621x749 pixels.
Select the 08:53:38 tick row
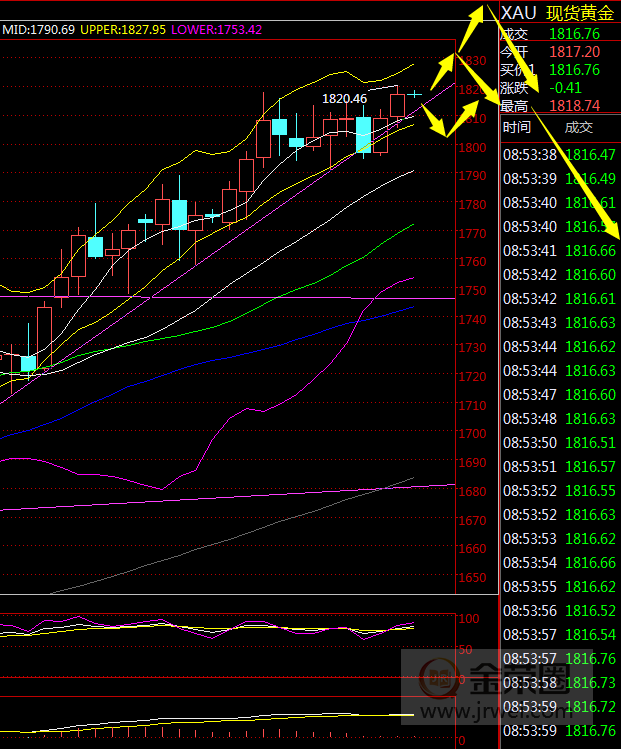559,155
